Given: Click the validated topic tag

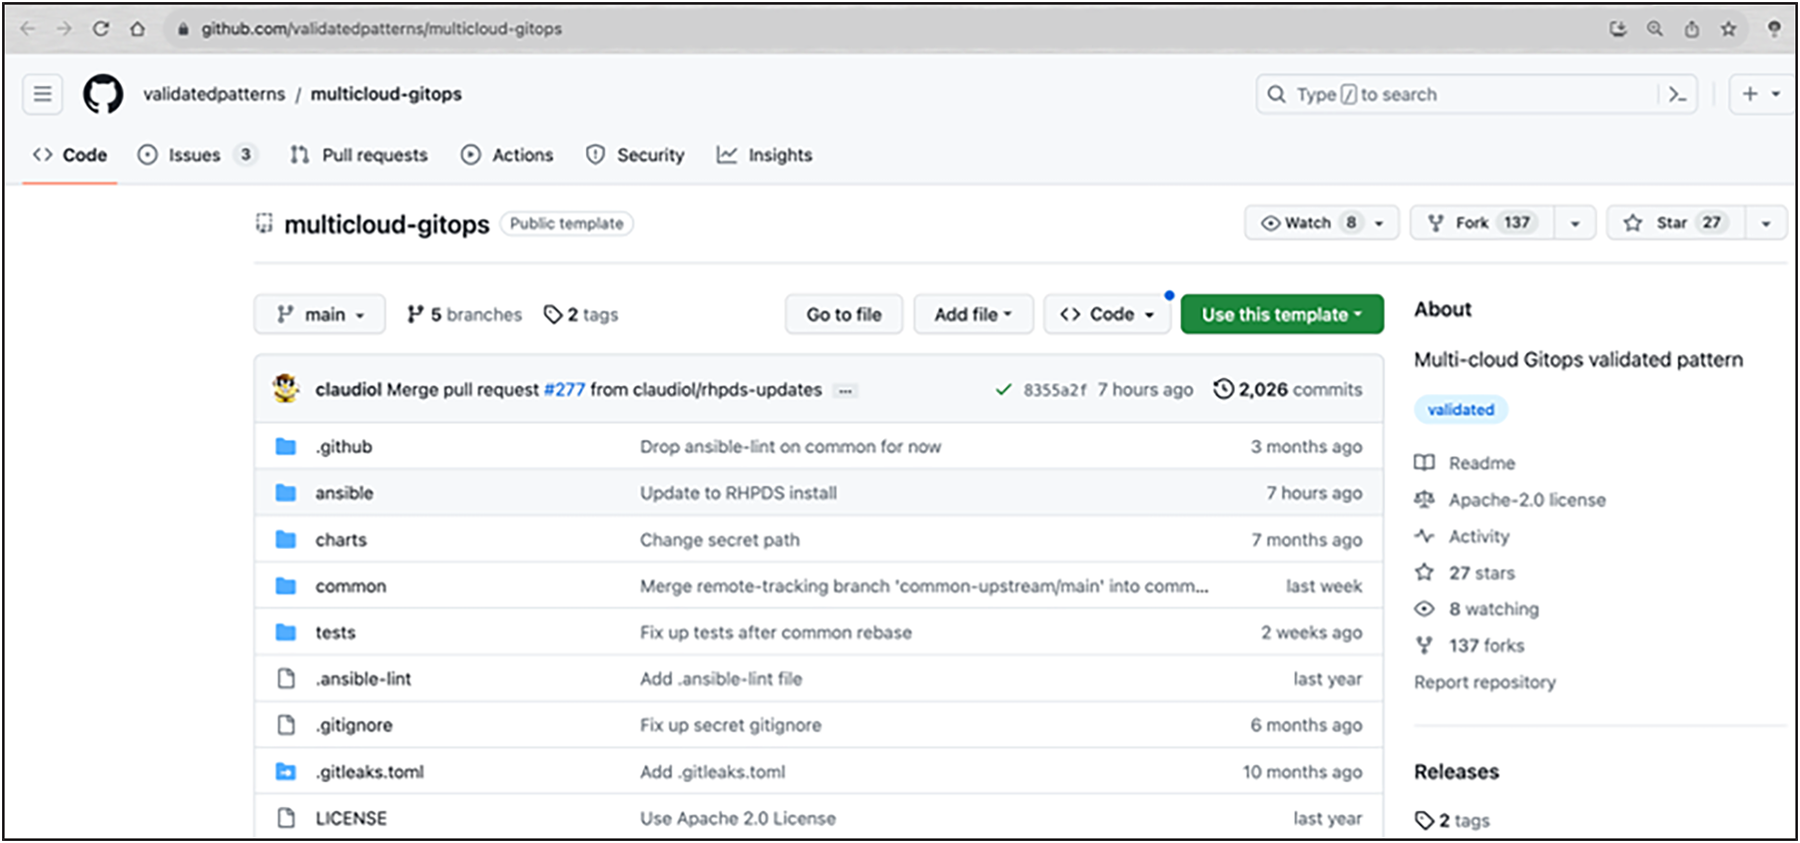Looking at the screenshot, I should pos(1461,409).
